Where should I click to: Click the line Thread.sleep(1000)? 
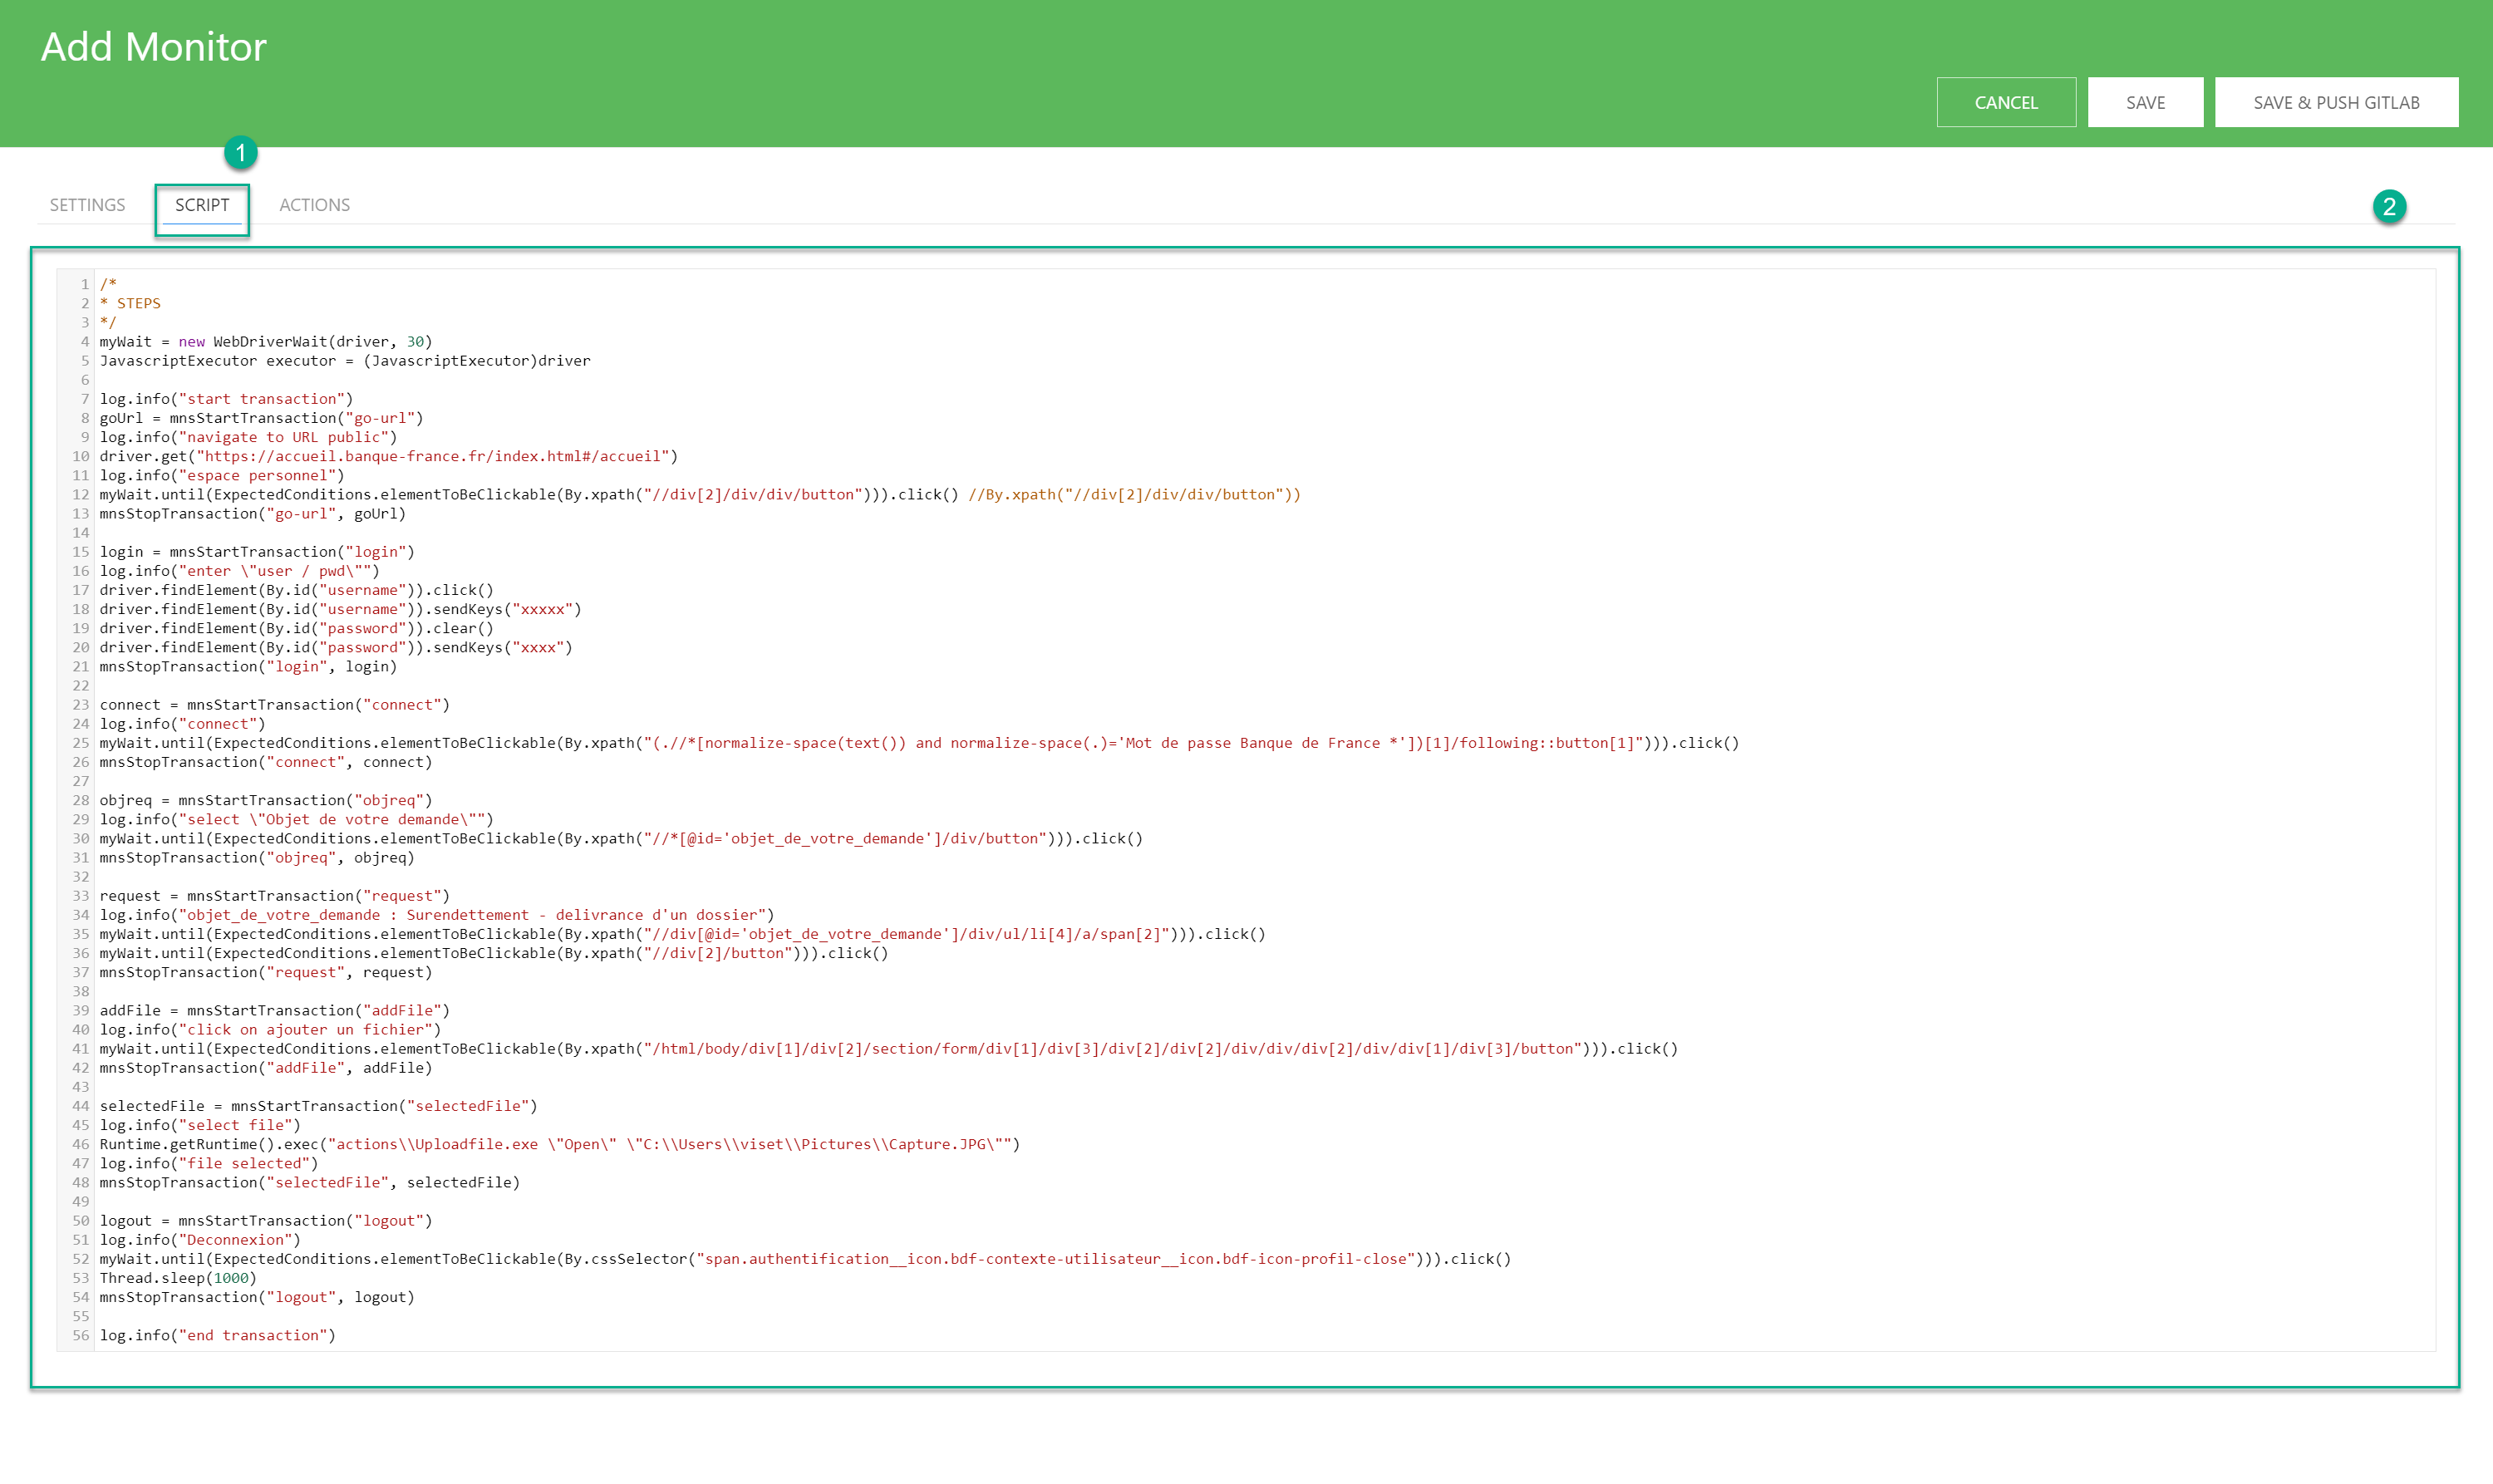(x=178, y=1277)
